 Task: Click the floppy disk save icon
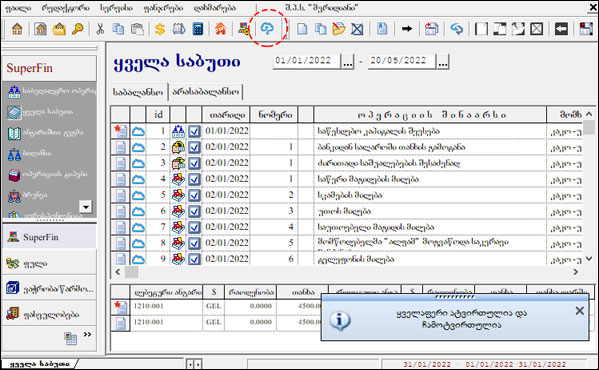tap(586, 29)
